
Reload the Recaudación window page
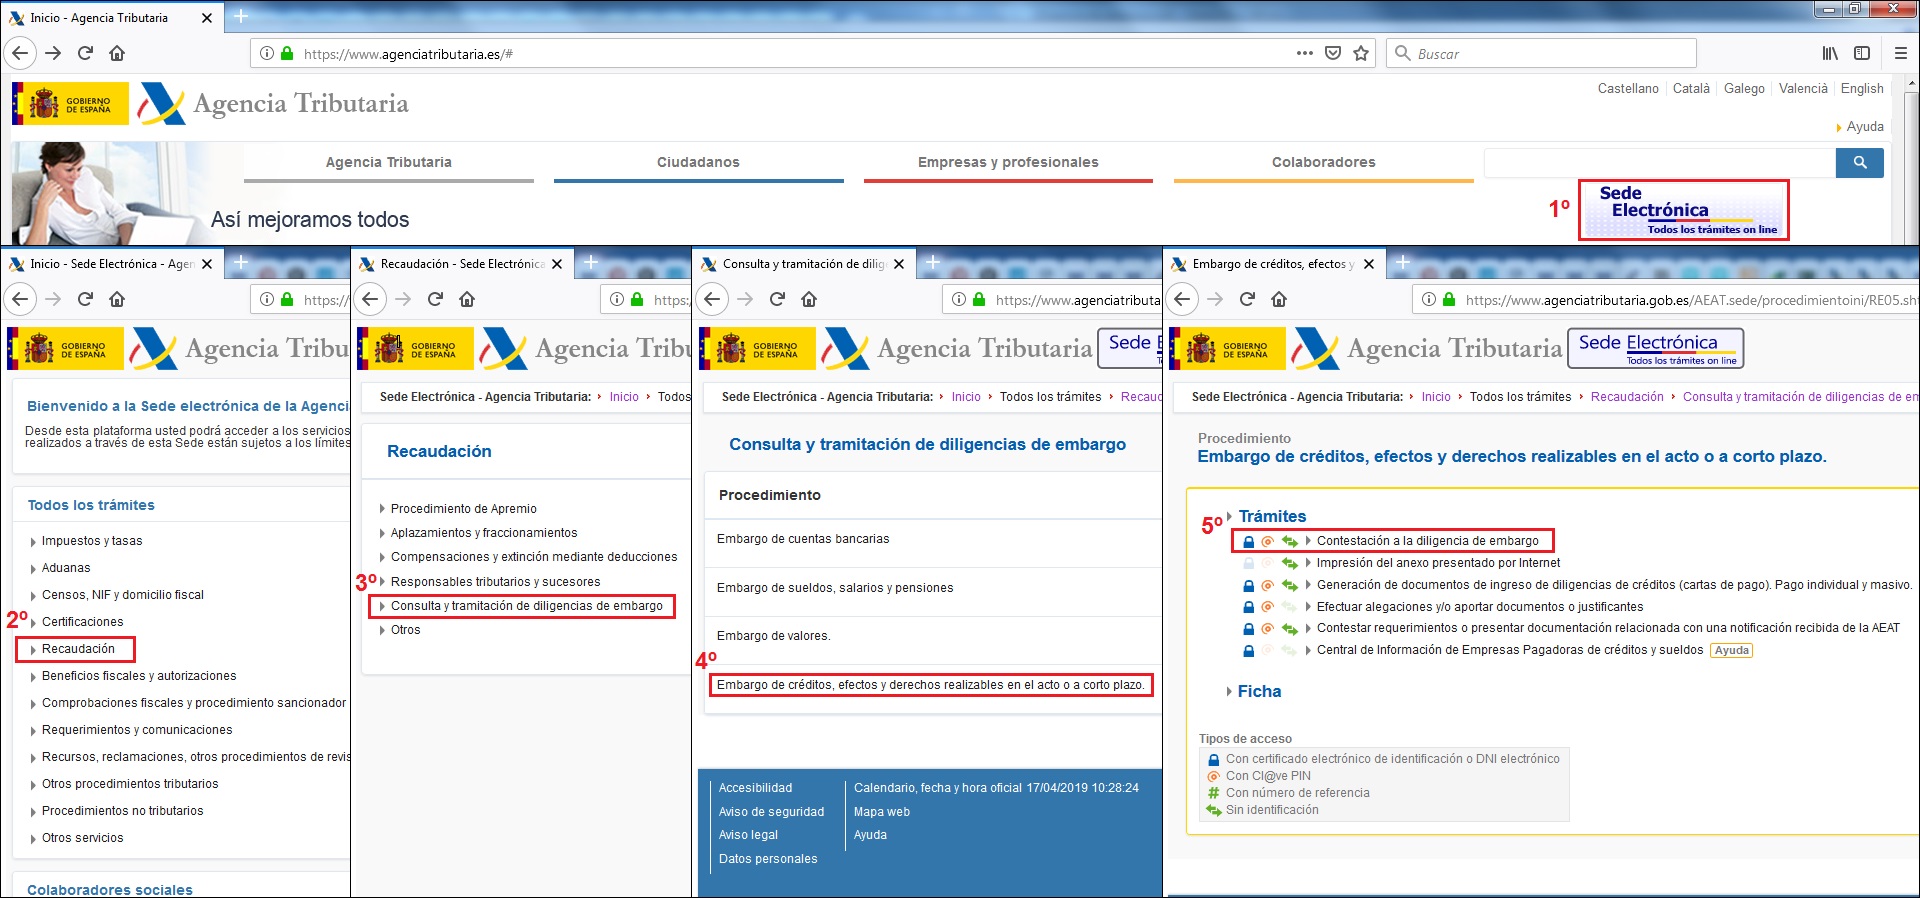tap(435, 299)
